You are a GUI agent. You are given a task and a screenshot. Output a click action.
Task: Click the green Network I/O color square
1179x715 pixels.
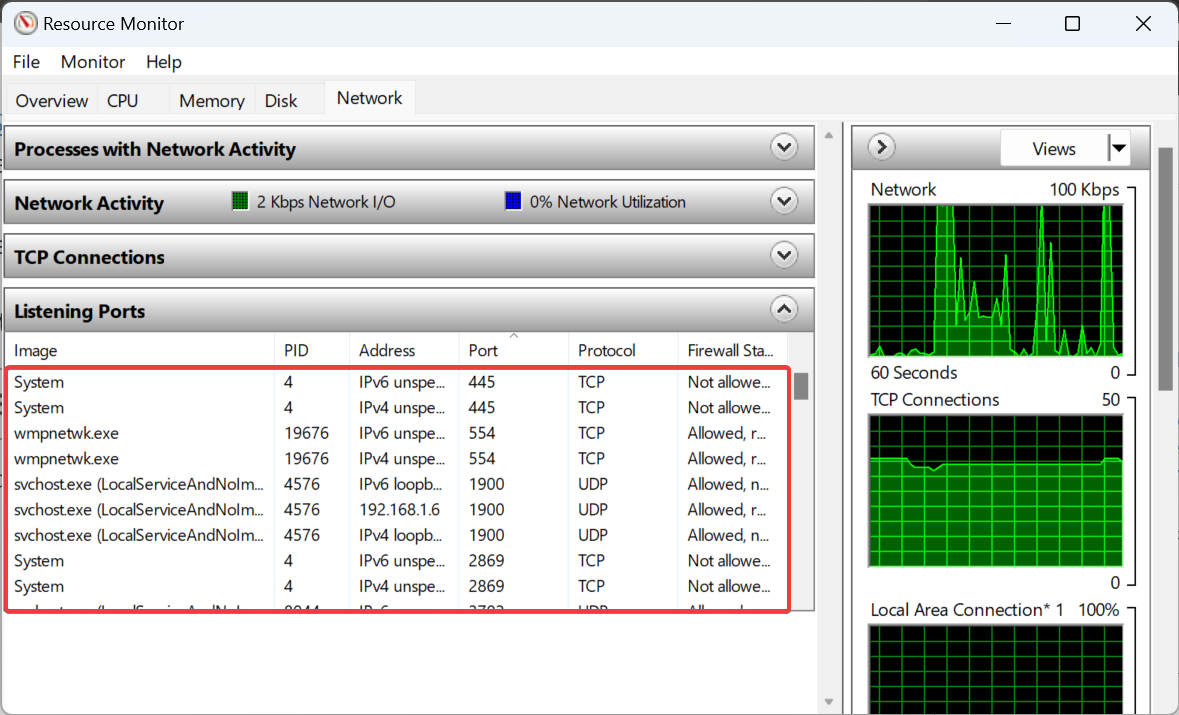[x=240, y=201]
